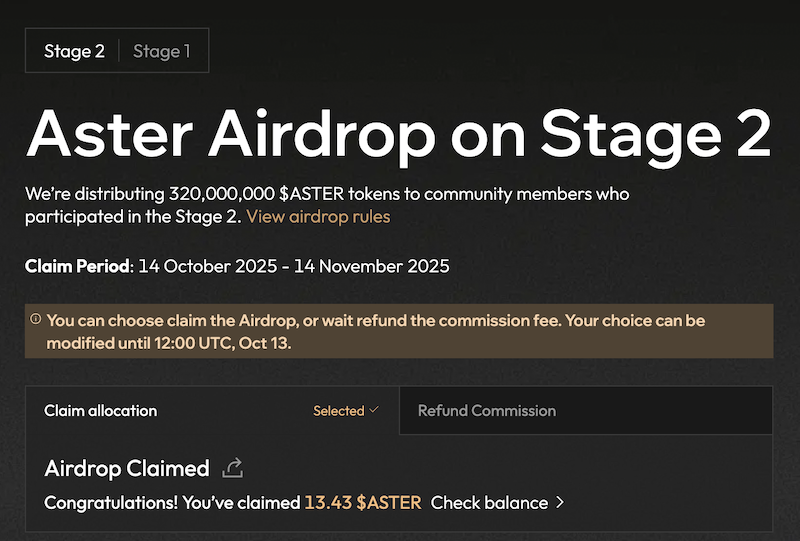Click the Congratulations message text

click(x=172, y=502)
